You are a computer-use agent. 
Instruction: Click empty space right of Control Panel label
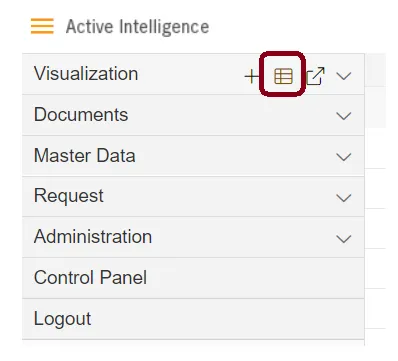[255, 278]
